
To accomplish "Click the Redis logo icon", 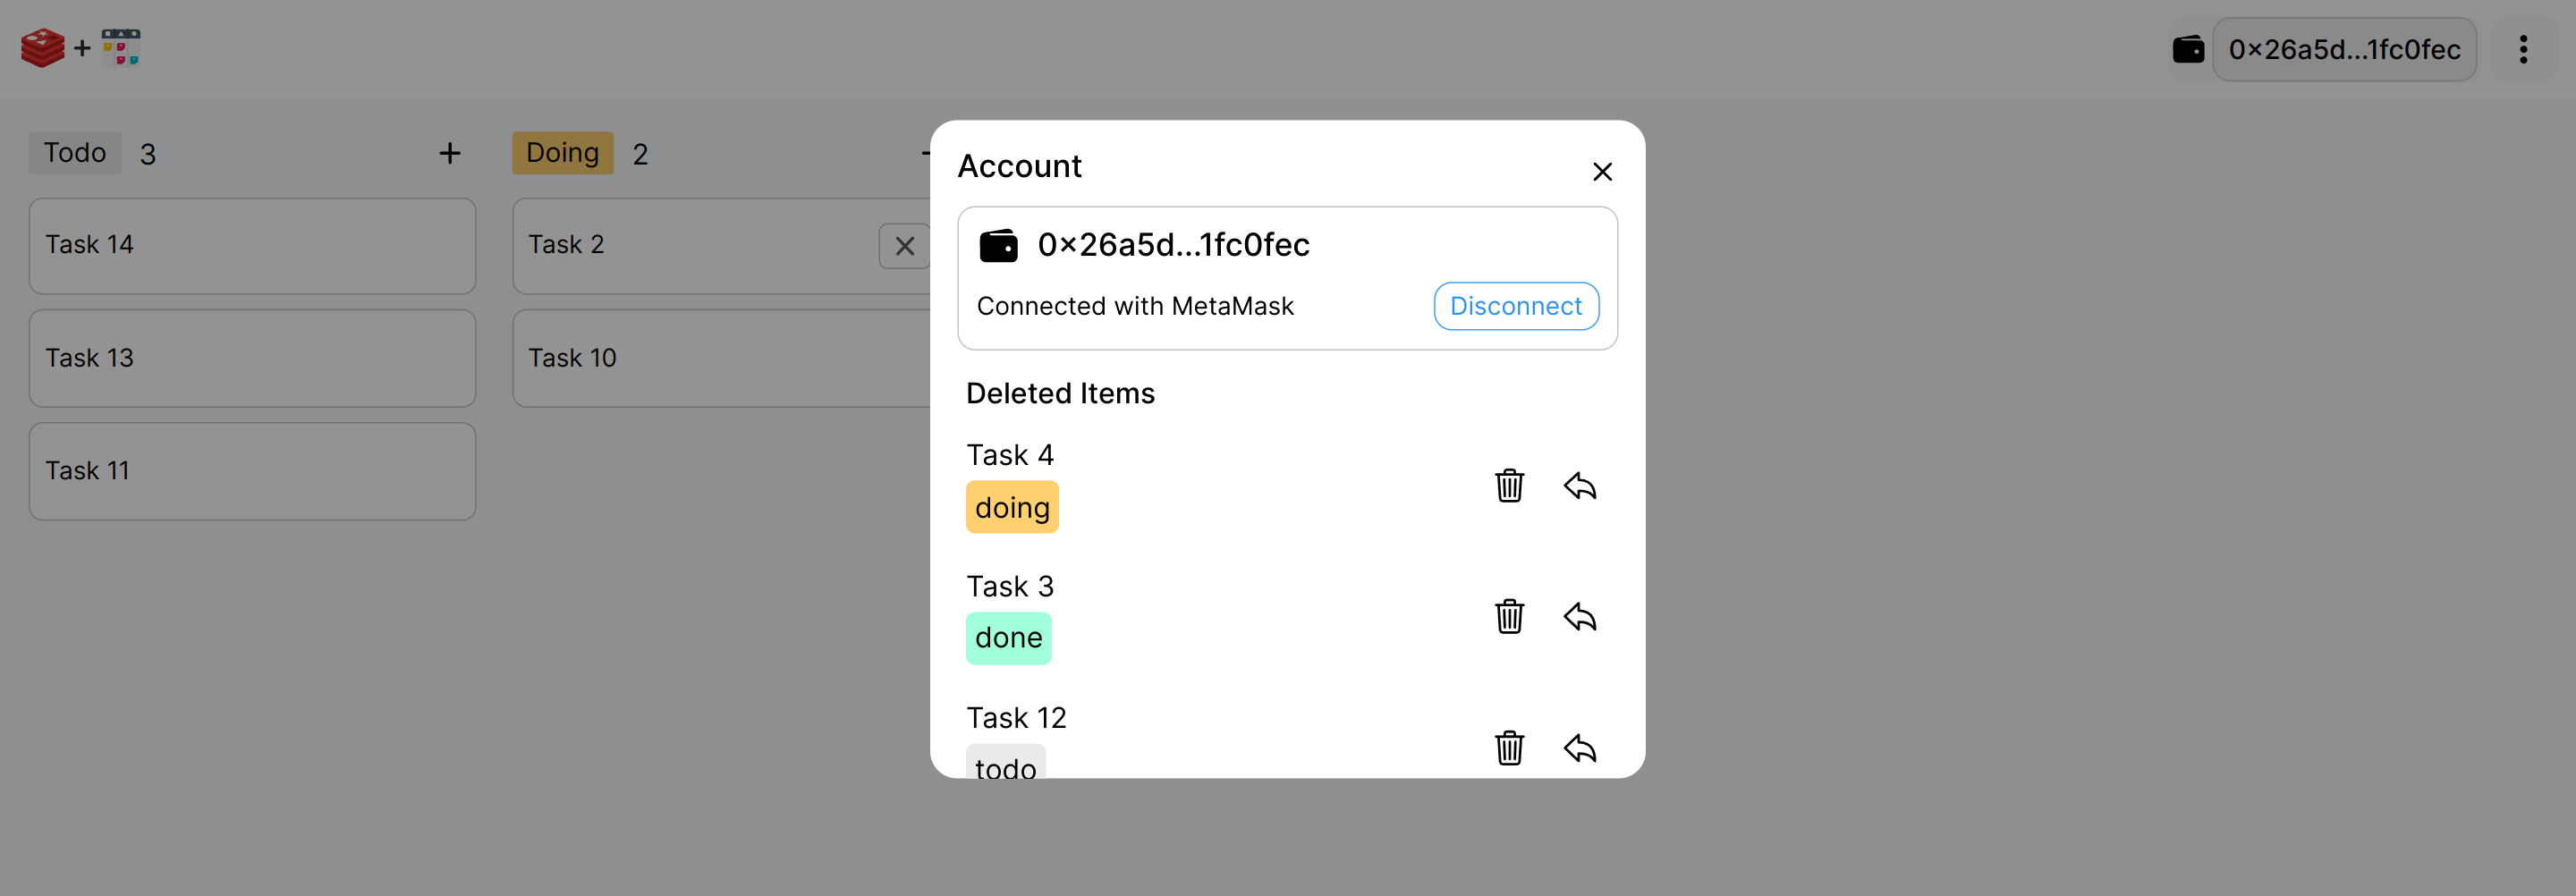I will pos(42,47).
